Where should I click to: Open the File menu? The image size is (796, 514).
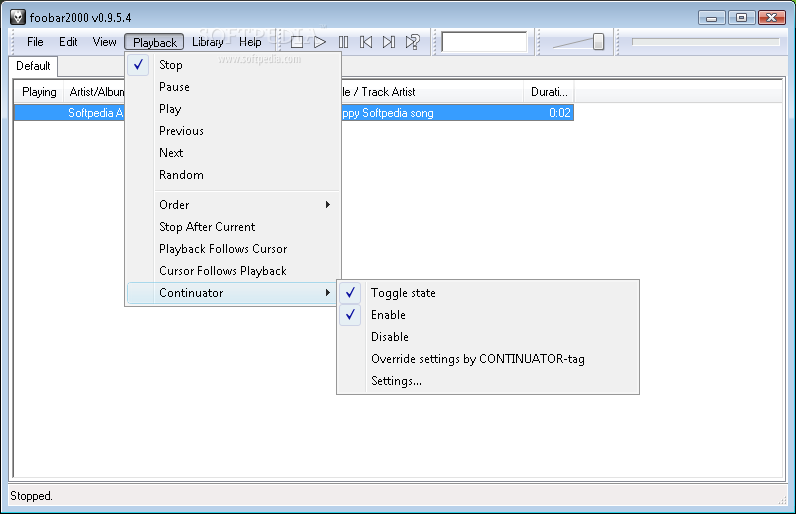(x=35, y=42)
